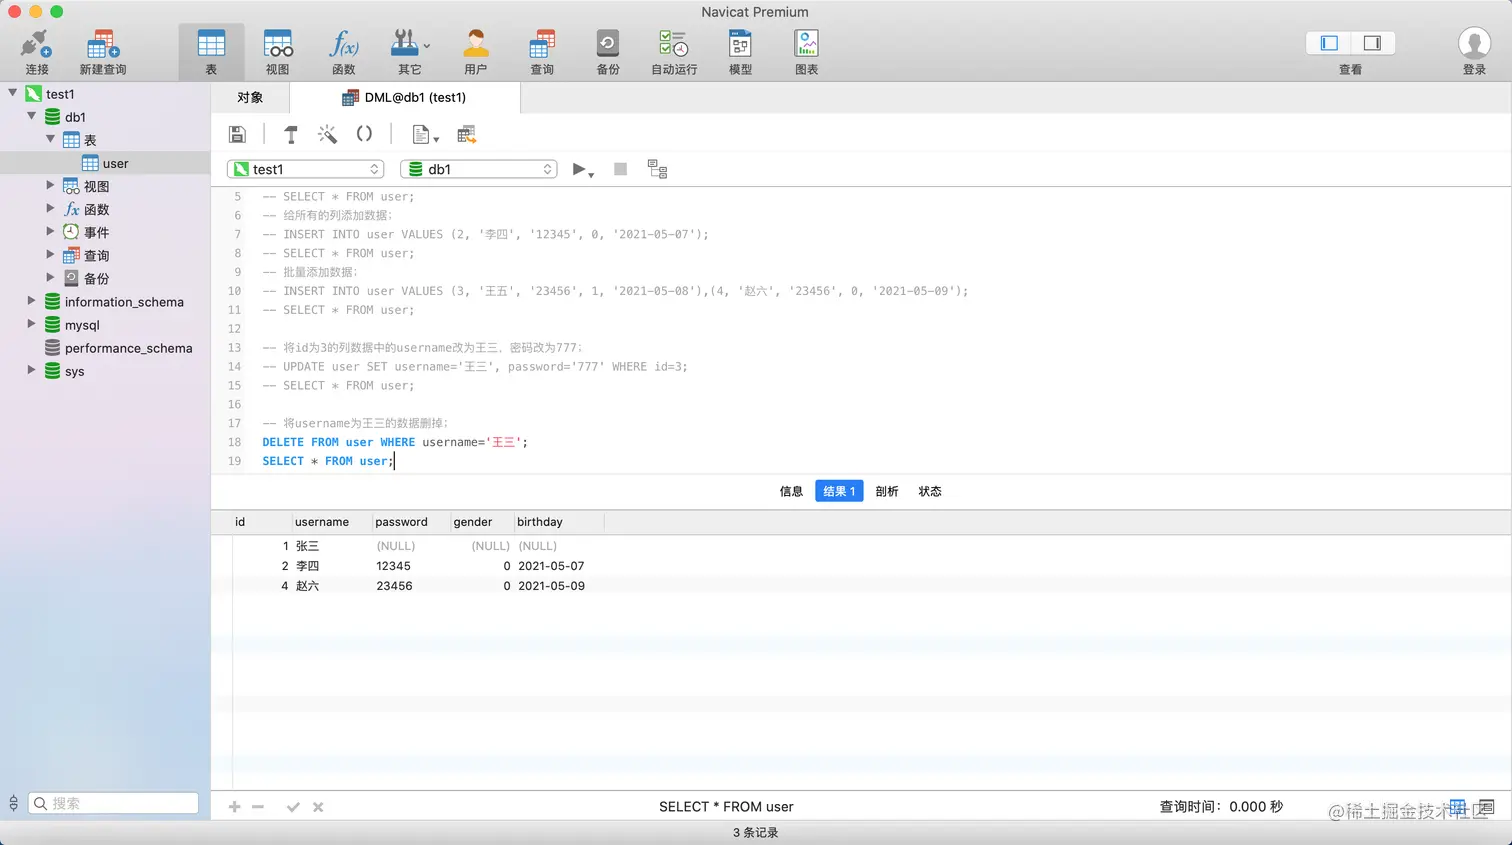The image size is (1512, 845).
Task: Apply changes with the checkmark button
Action: point(293,807)
